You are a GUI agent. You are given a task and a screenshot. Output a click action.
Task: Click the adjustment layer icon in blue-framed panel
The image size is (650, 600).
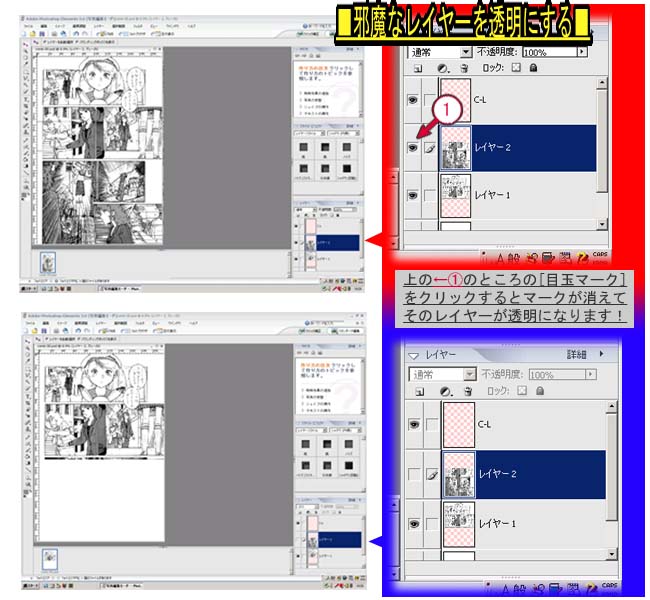[x=445, y=391]
